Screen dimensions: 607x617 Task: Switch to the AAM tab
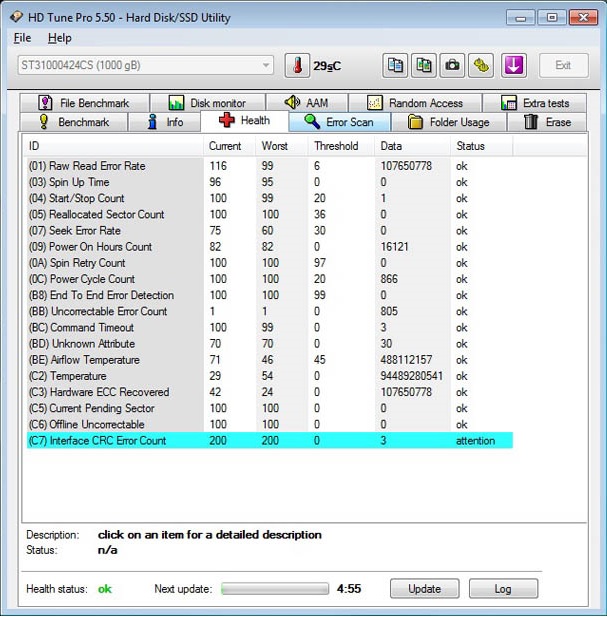pos(307,103)
